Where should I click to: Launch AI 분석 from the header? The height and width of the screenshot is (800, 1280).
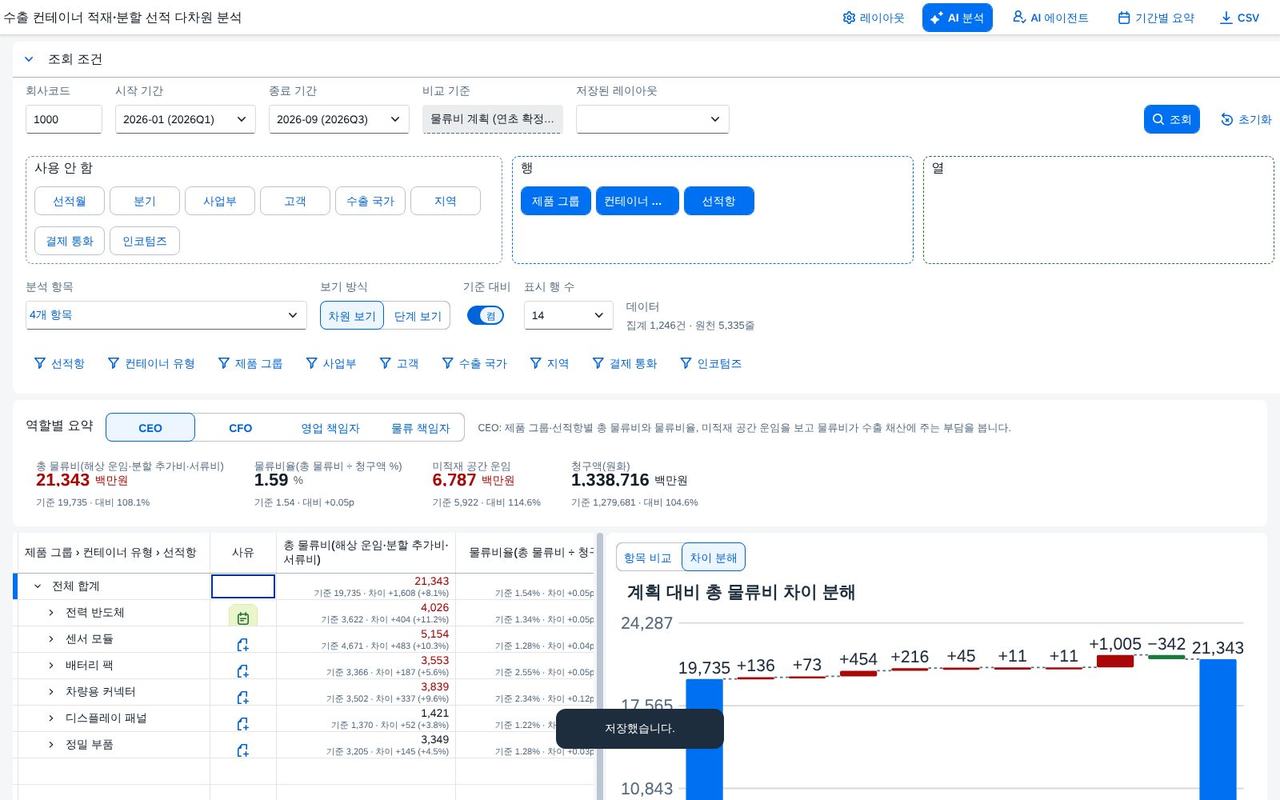pos(957,18)
